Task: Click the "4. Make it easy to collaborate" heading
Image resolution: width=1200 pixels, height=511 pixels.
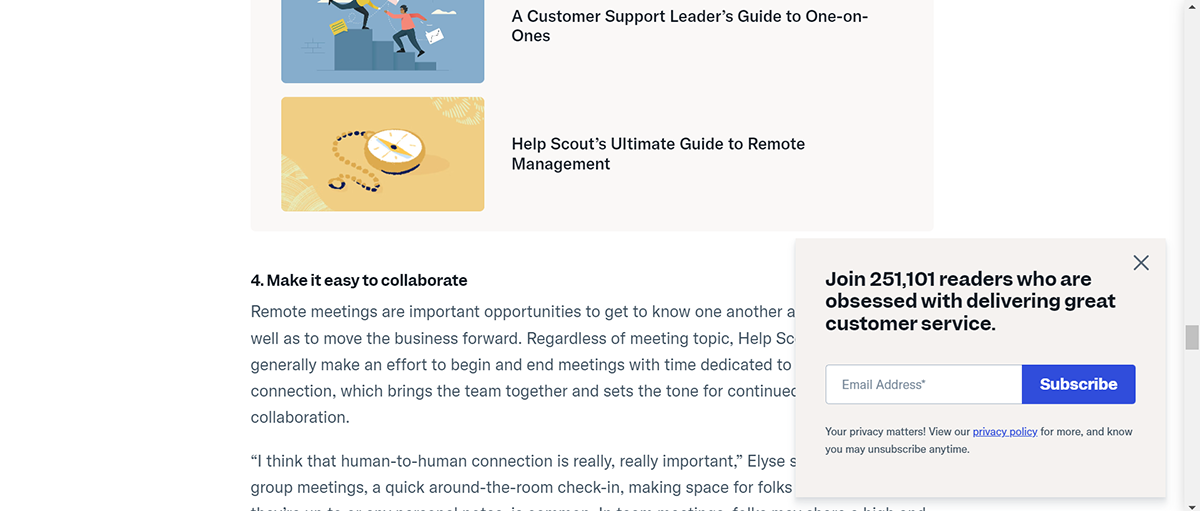Action: 359,280
